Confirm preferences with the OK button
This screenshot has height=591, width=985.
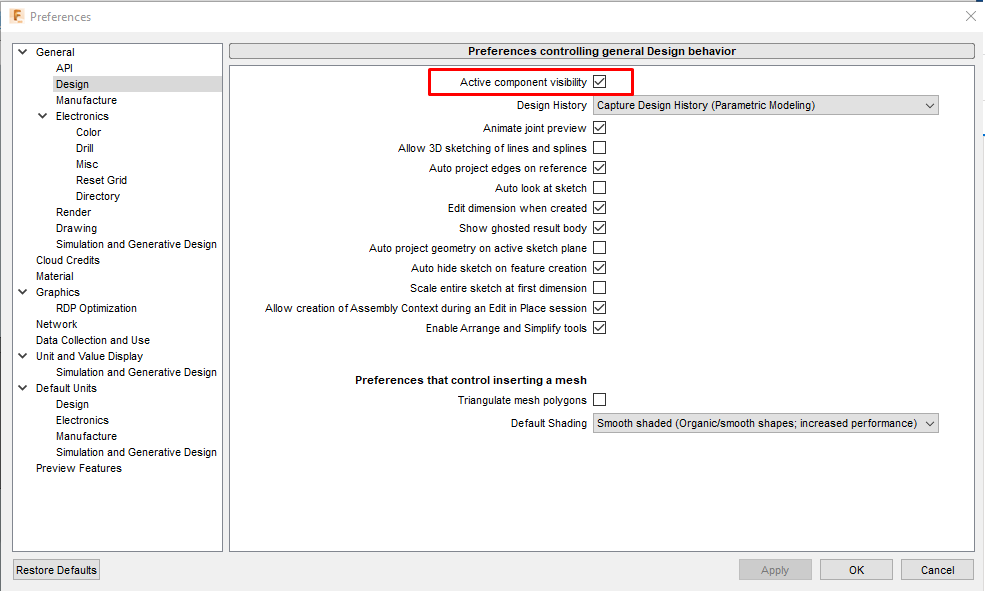856,569
